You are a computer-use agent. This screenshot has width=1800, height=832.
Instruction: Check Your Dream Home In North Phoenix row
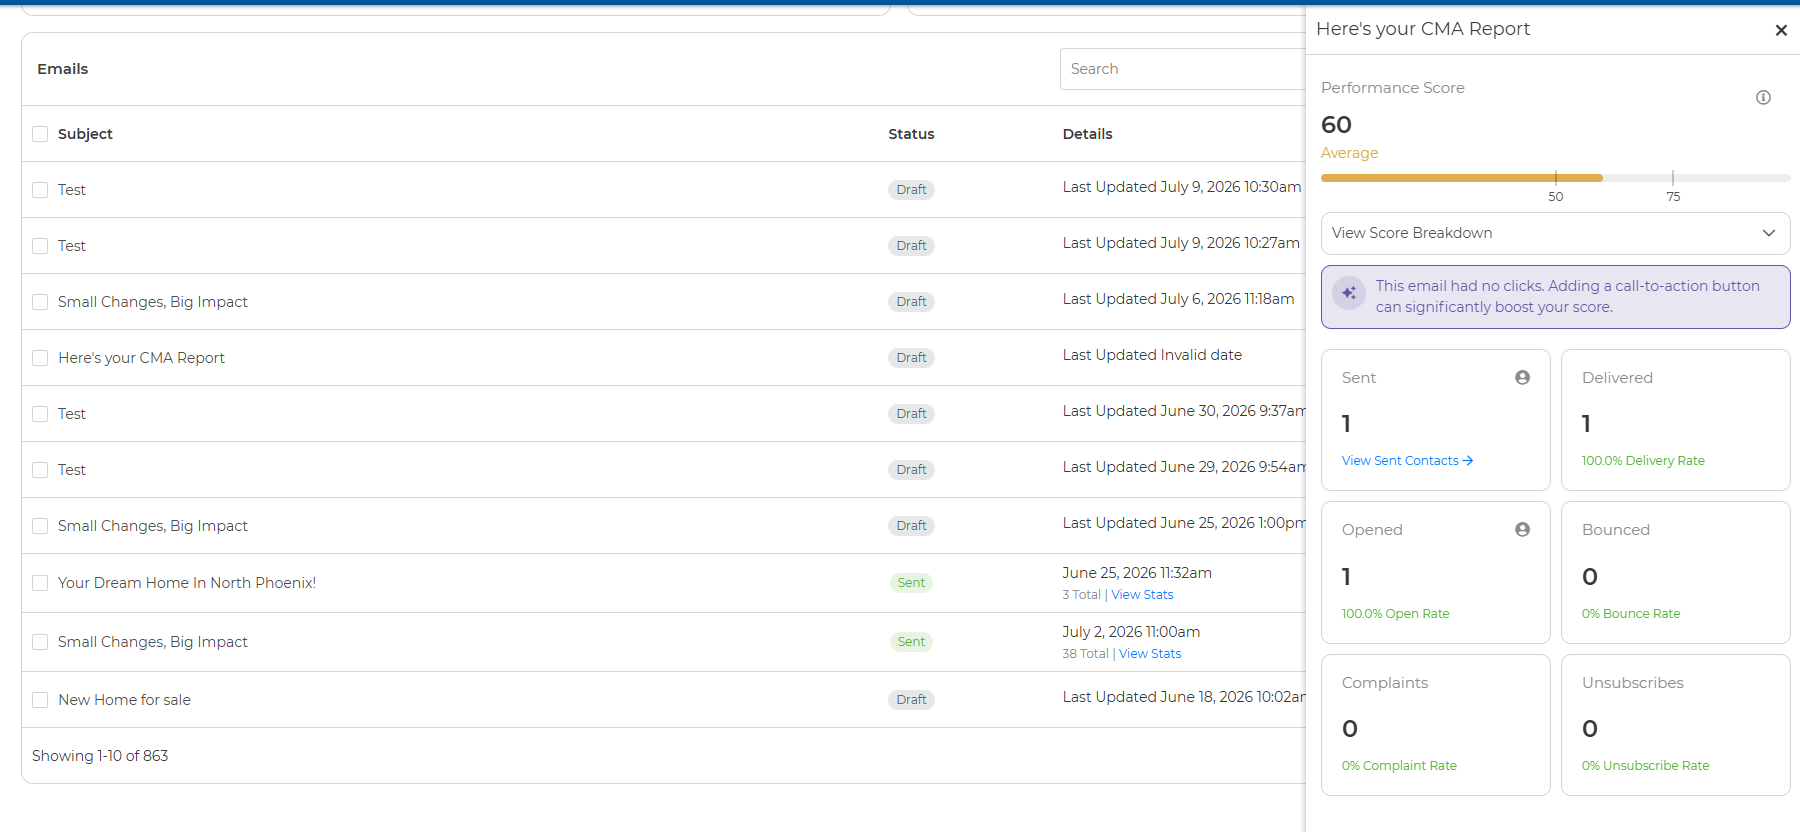(x=40, y=583)
